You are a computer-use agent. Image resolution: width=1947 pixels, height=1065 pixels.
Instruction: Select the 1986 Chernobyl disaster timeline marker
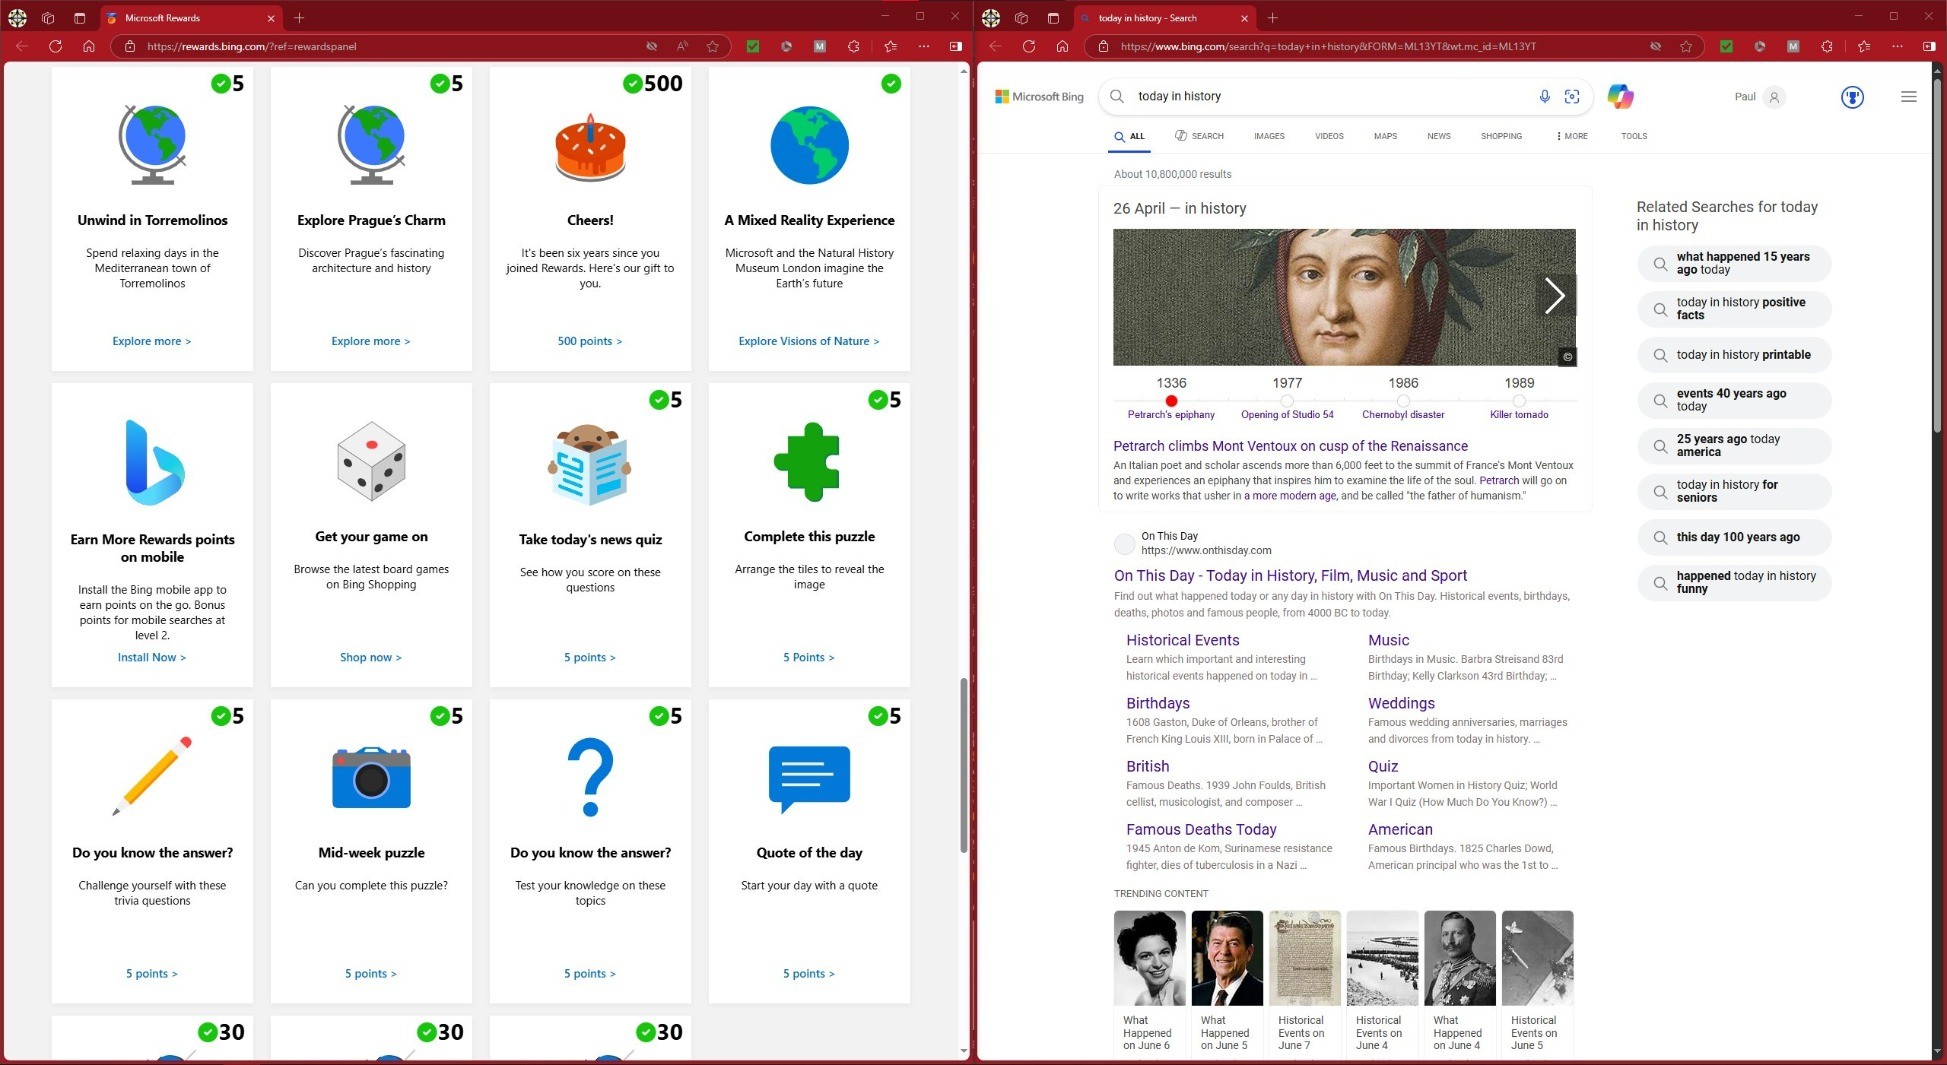1403,400
